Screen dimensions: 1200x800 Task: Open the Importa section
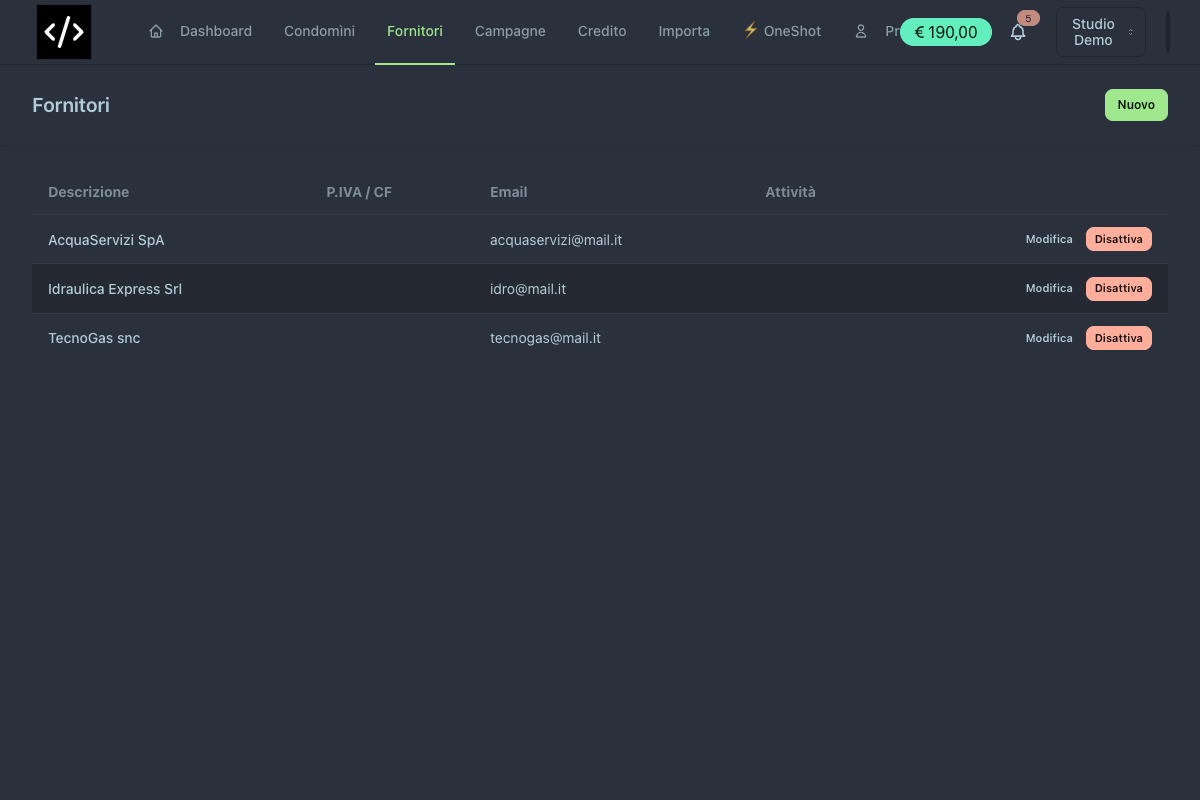684,31
